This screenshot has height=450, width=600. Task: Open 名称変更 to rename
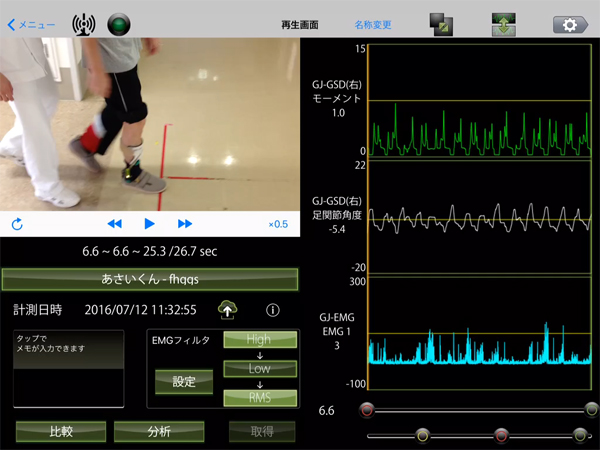373,25
